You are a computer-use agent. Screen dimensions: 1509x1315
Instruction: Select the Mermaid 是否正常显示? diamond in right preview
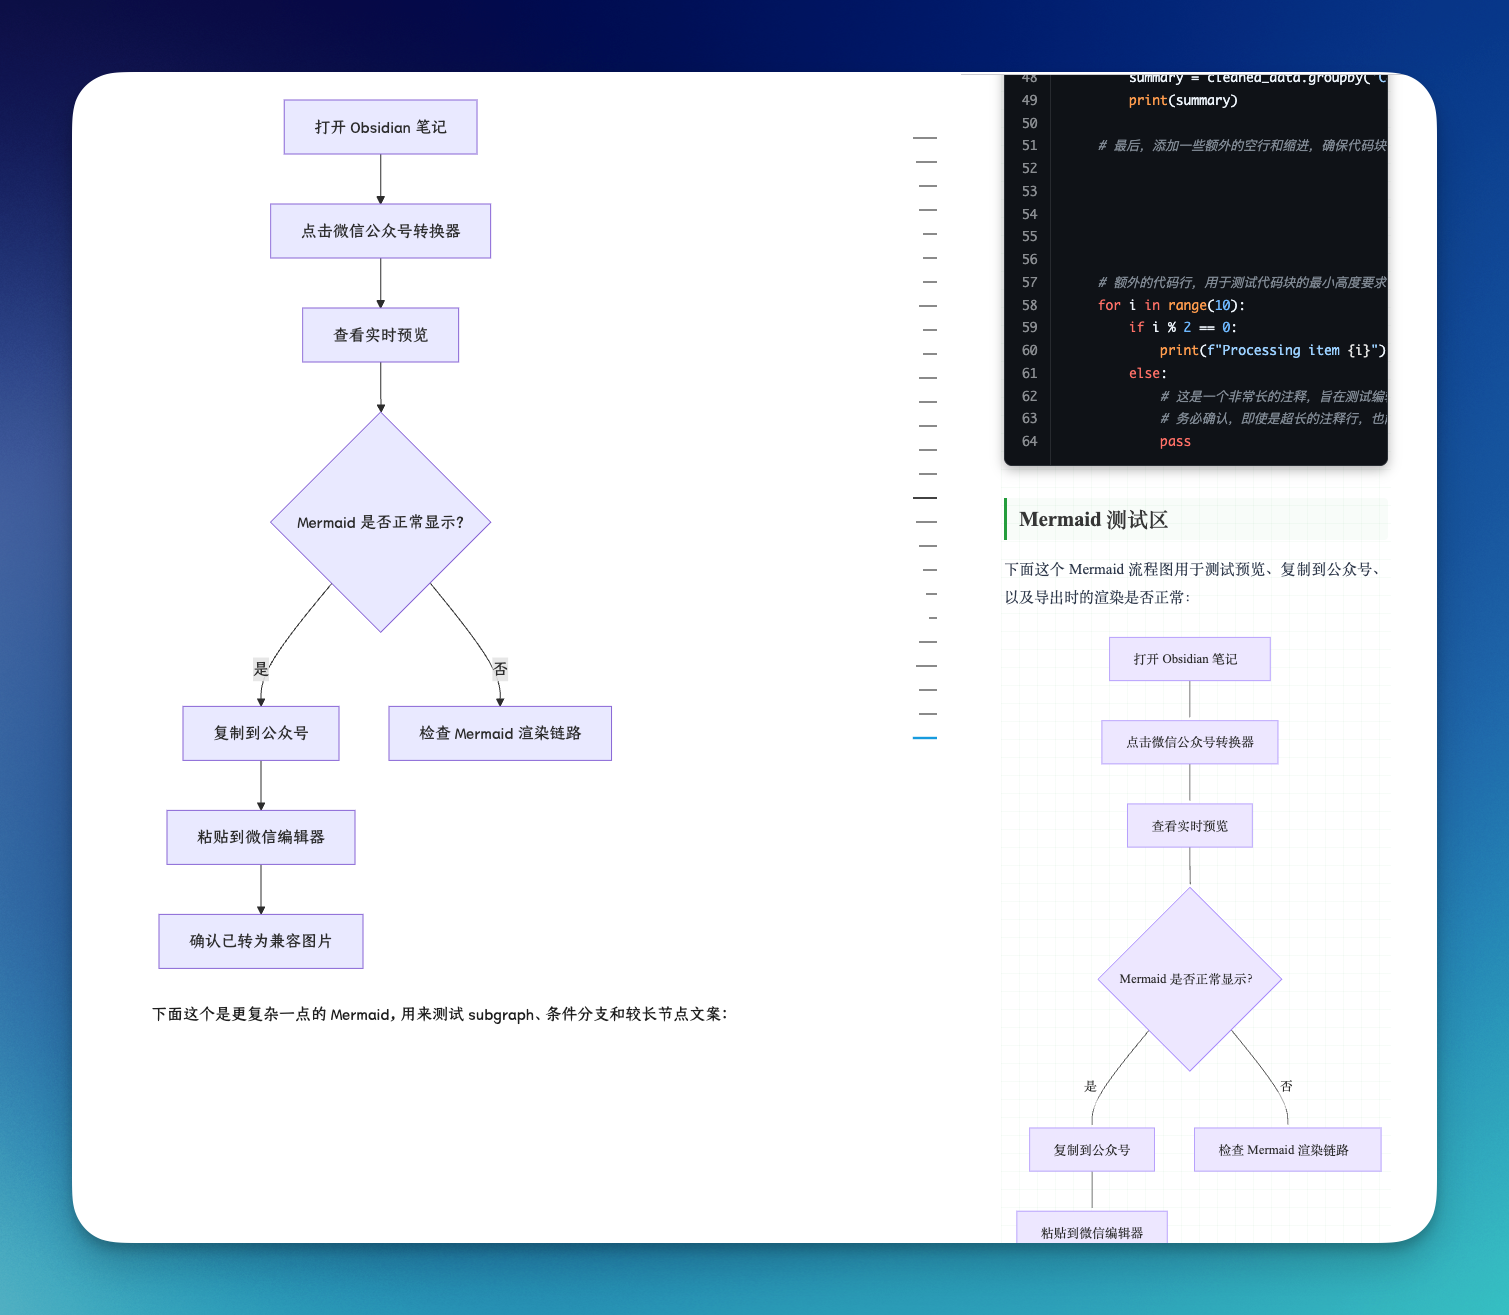click(x=1190, y=979)
